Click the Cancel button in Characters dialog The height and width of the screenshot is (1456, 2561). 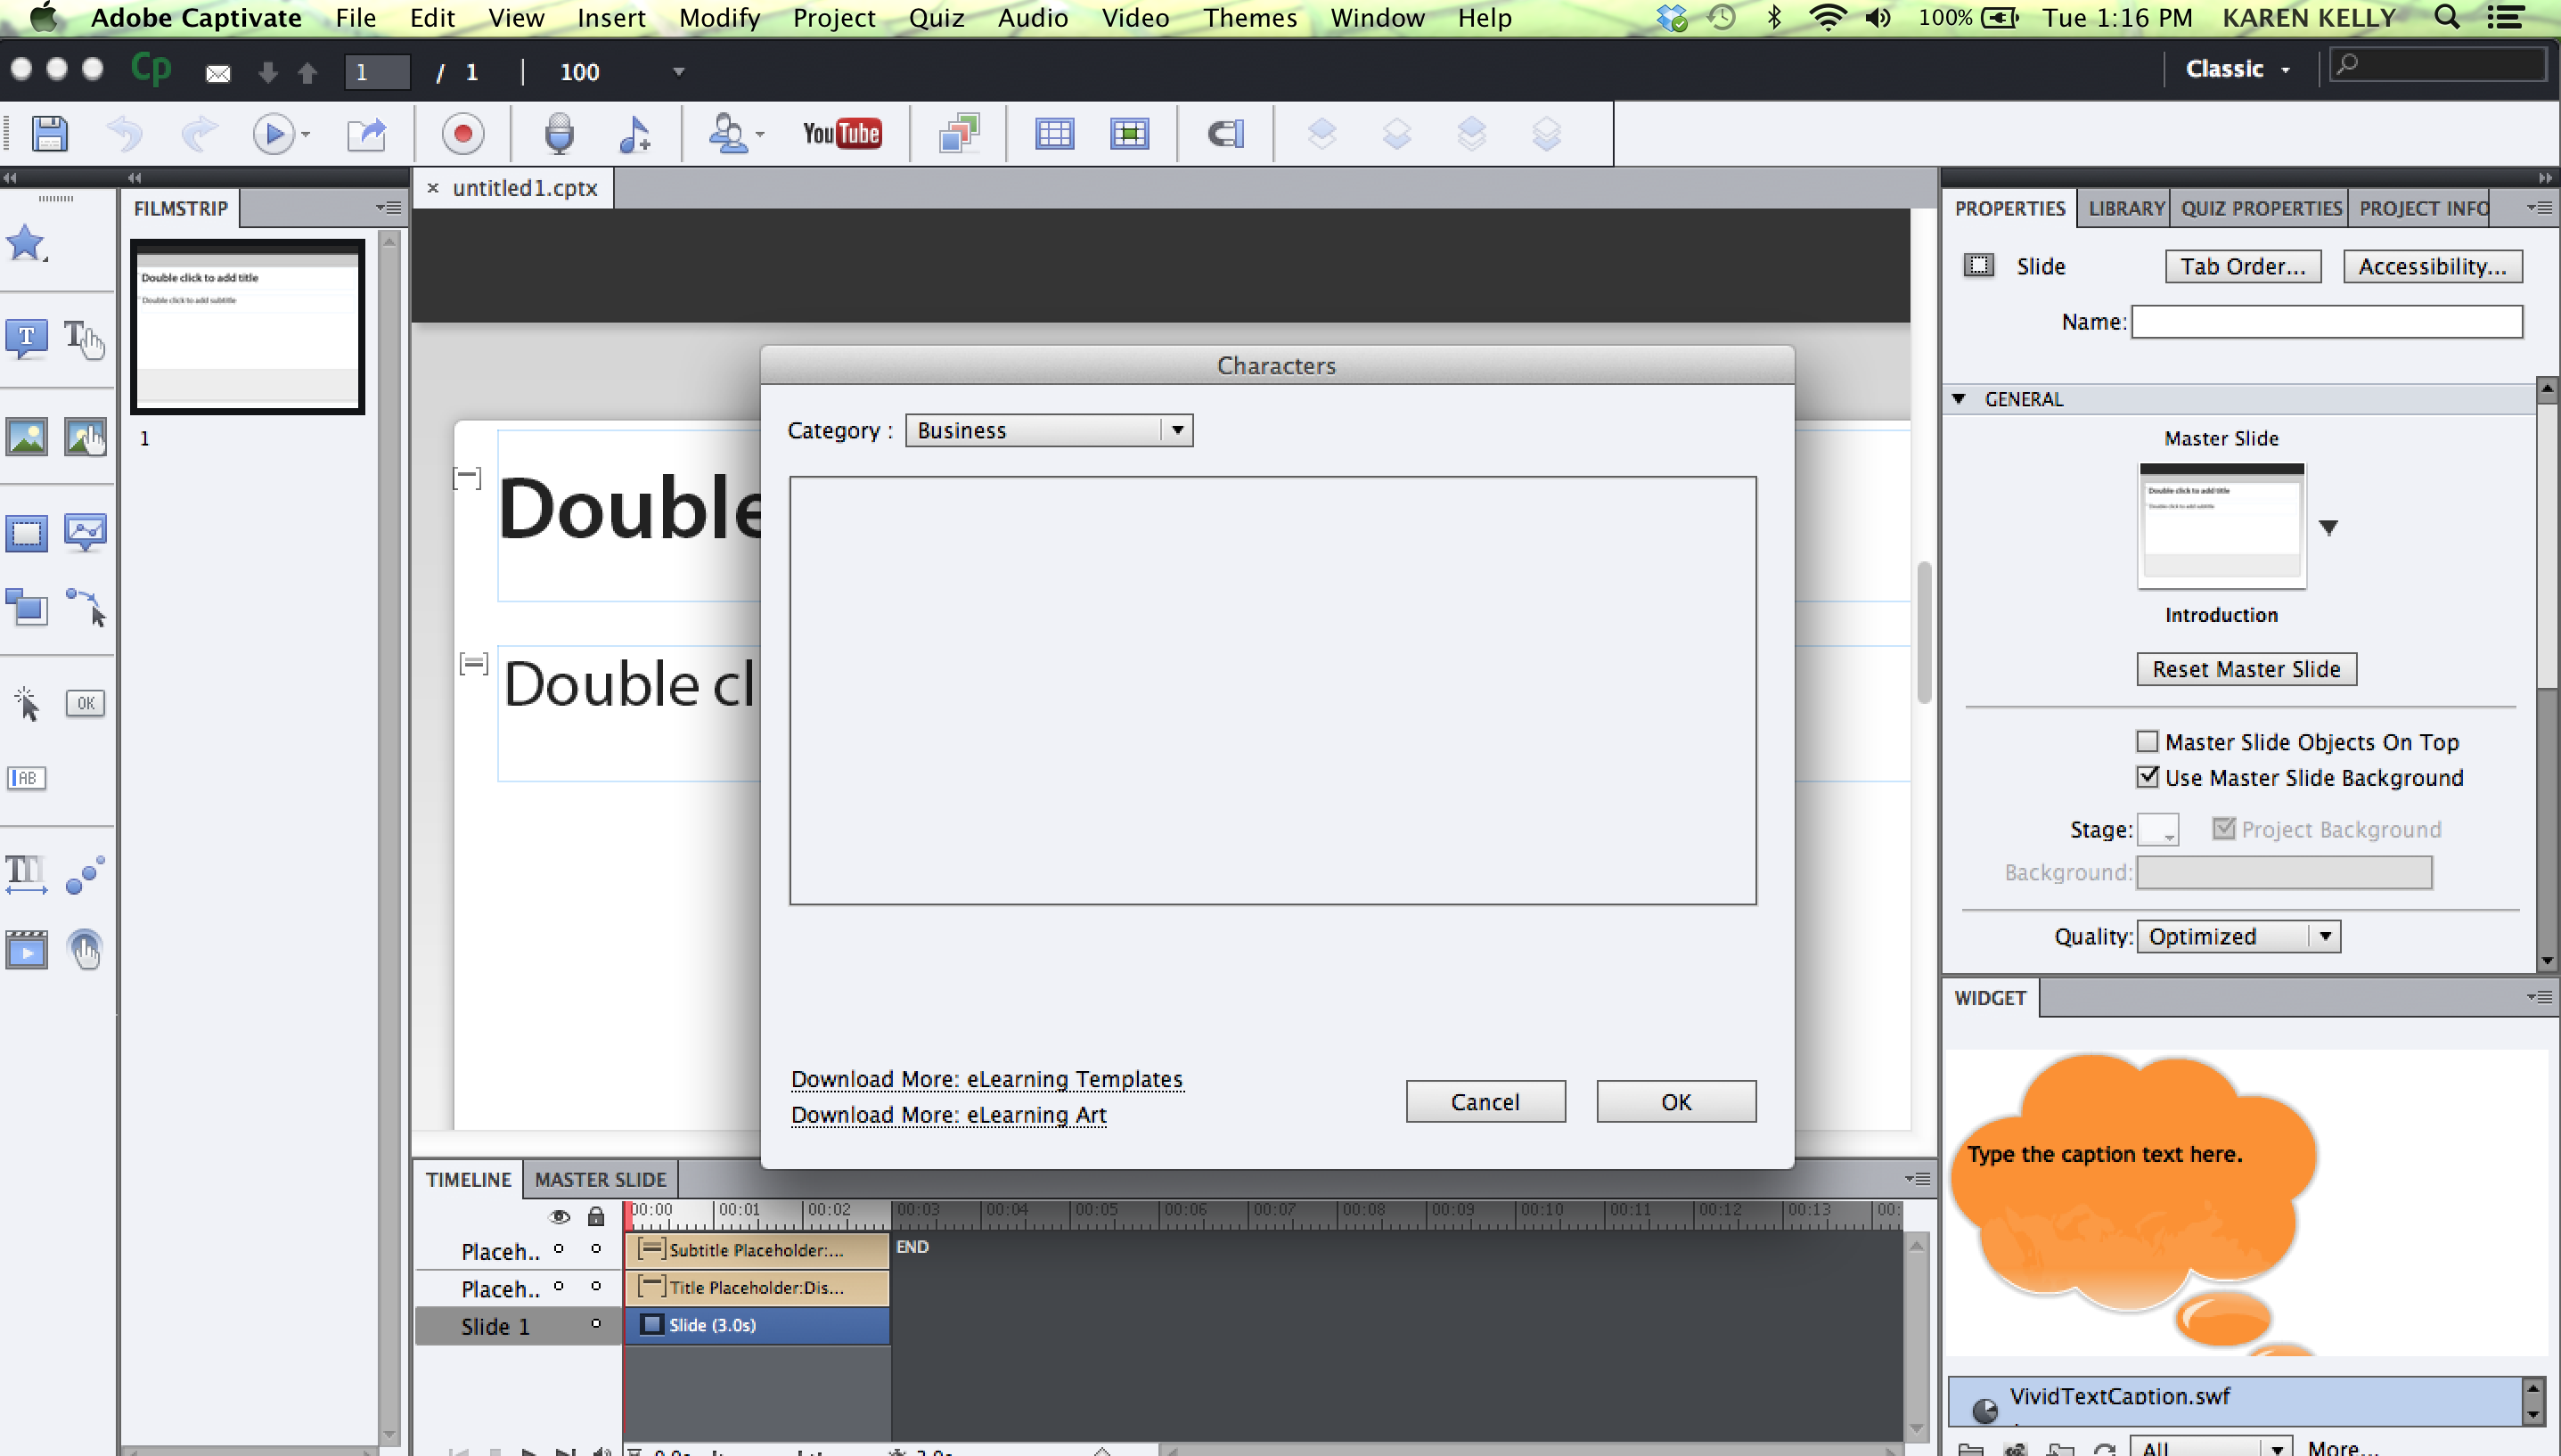pyautogui.click(x=1484, y=1101)
